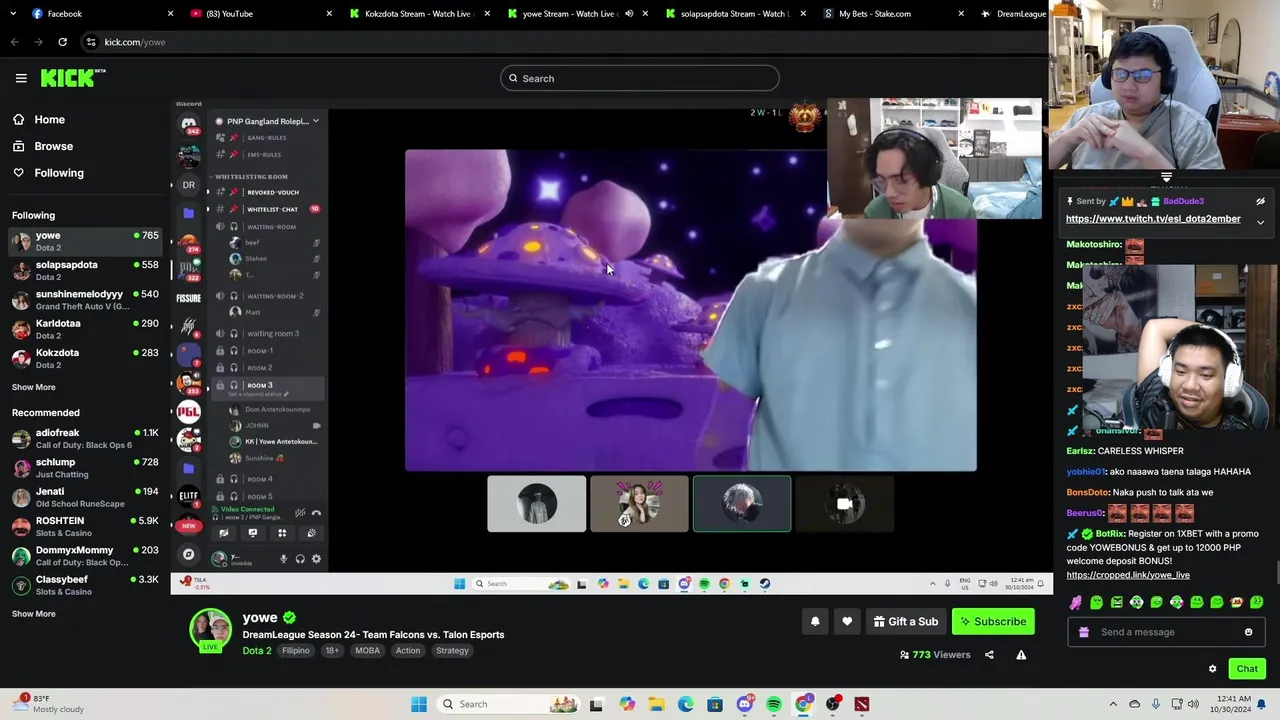Open site info icon in address bar
Screen dimensions: 1280x720
point(91,42)
